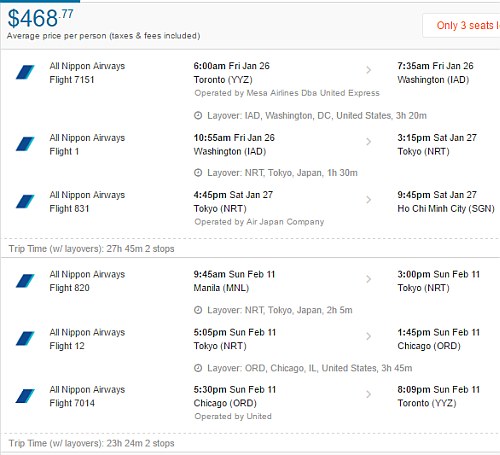Click the clock icon for the 1h 30m NRT layover
Image resolution: width=500 pixels, height=455 pixels.
(198, 173)
